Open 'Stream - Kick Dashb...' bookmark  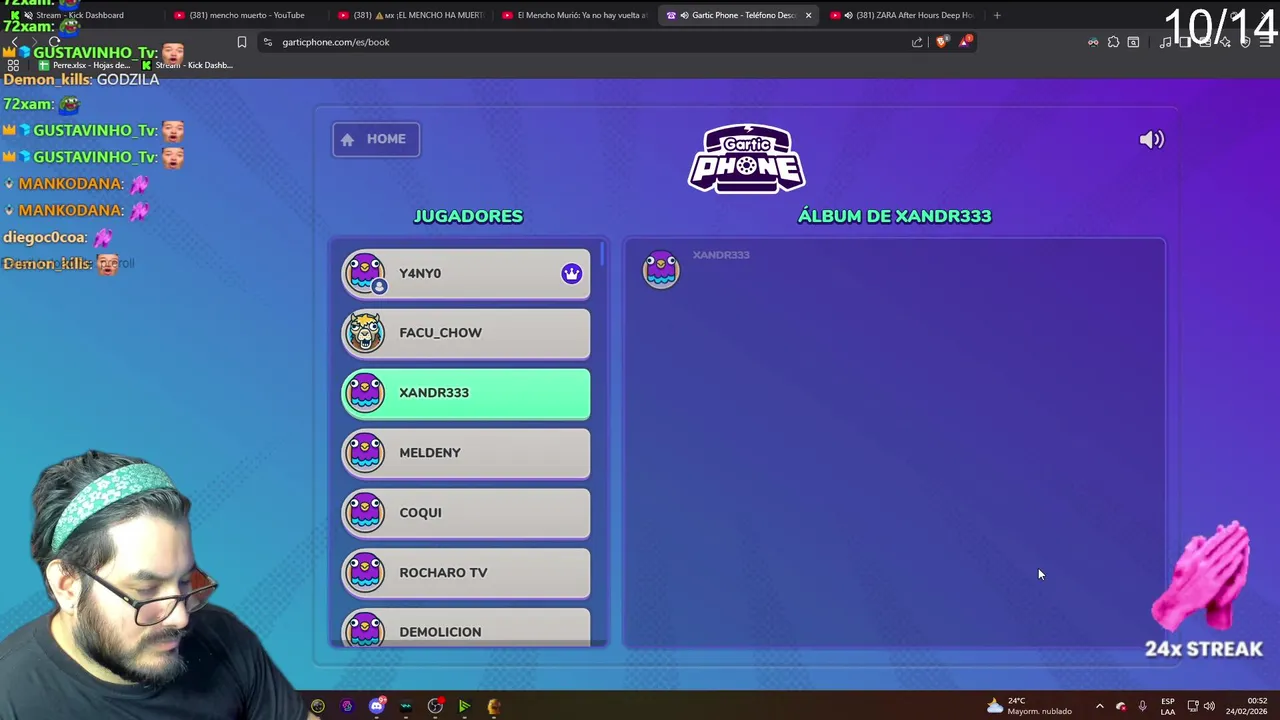coord(187,65)
